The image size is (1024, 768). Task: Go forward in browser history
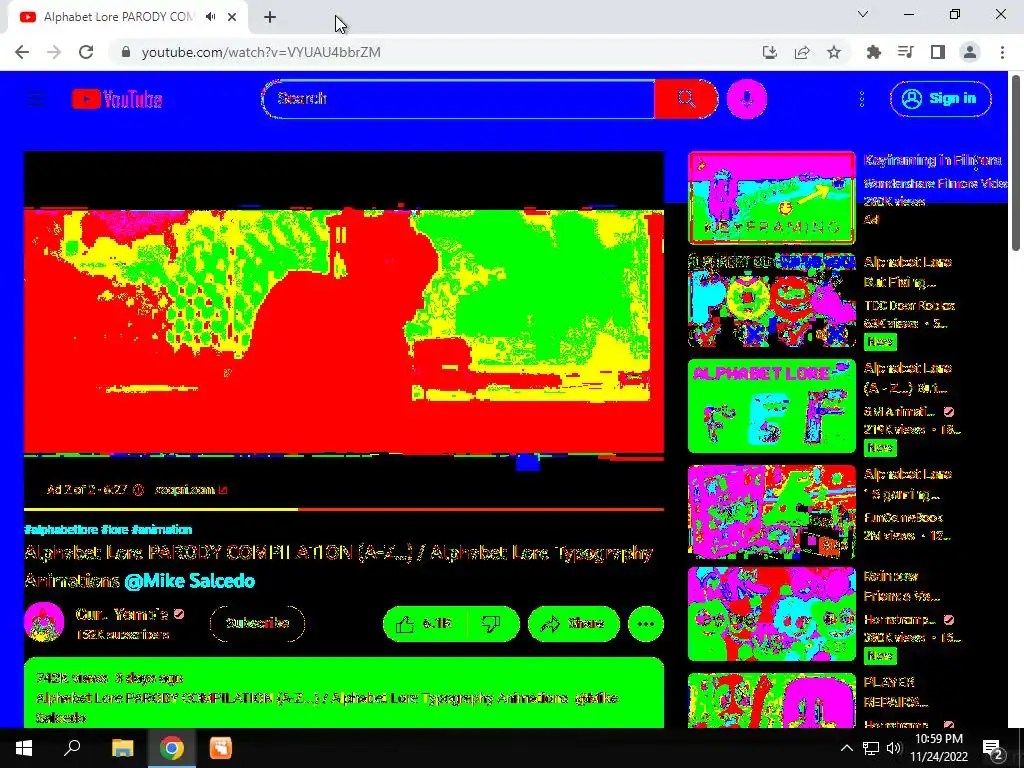click(x=54, y=52)
